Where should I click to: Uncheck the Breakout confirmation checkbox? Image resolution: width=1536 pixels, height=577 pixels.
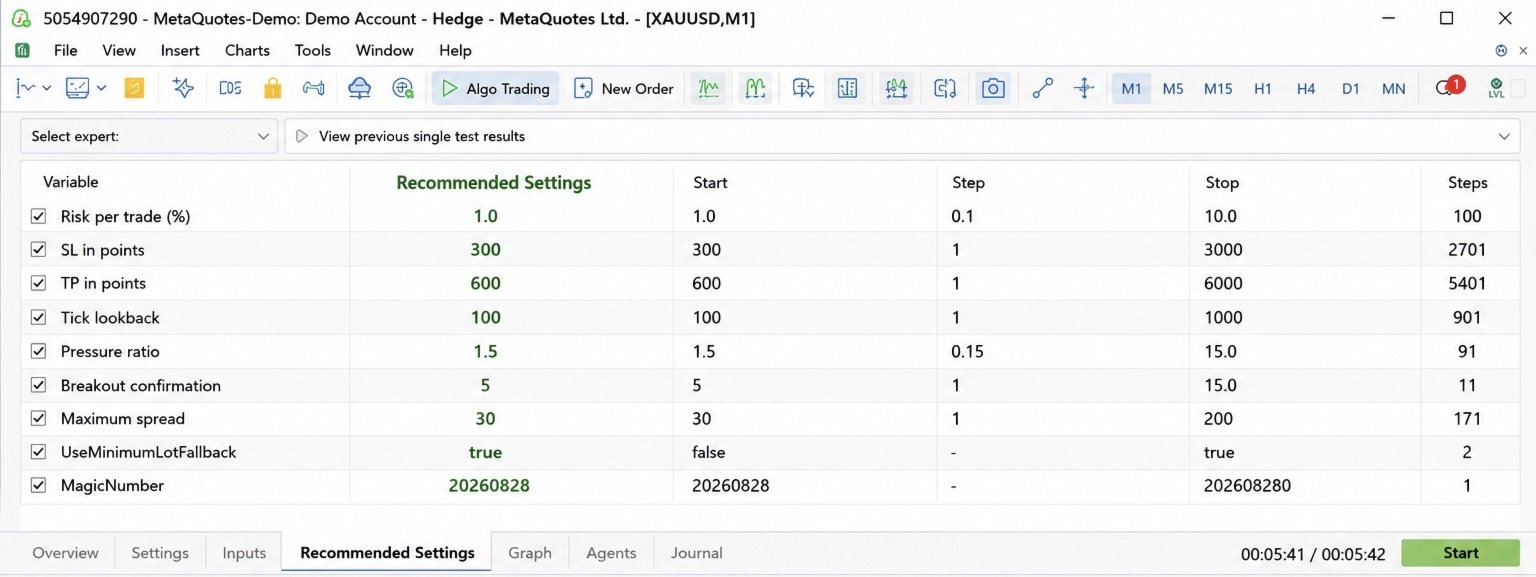point(39,385)
